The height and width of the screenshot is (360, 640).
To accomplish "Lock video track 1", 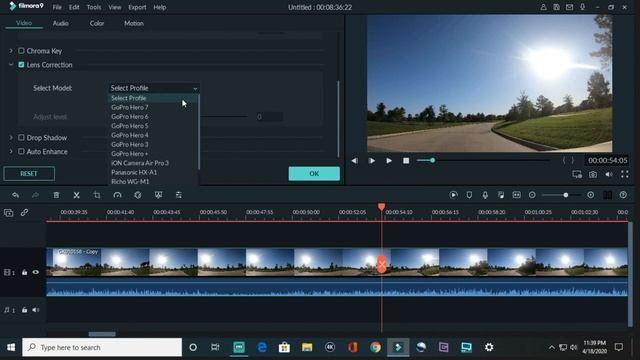I will pos(24,272).
